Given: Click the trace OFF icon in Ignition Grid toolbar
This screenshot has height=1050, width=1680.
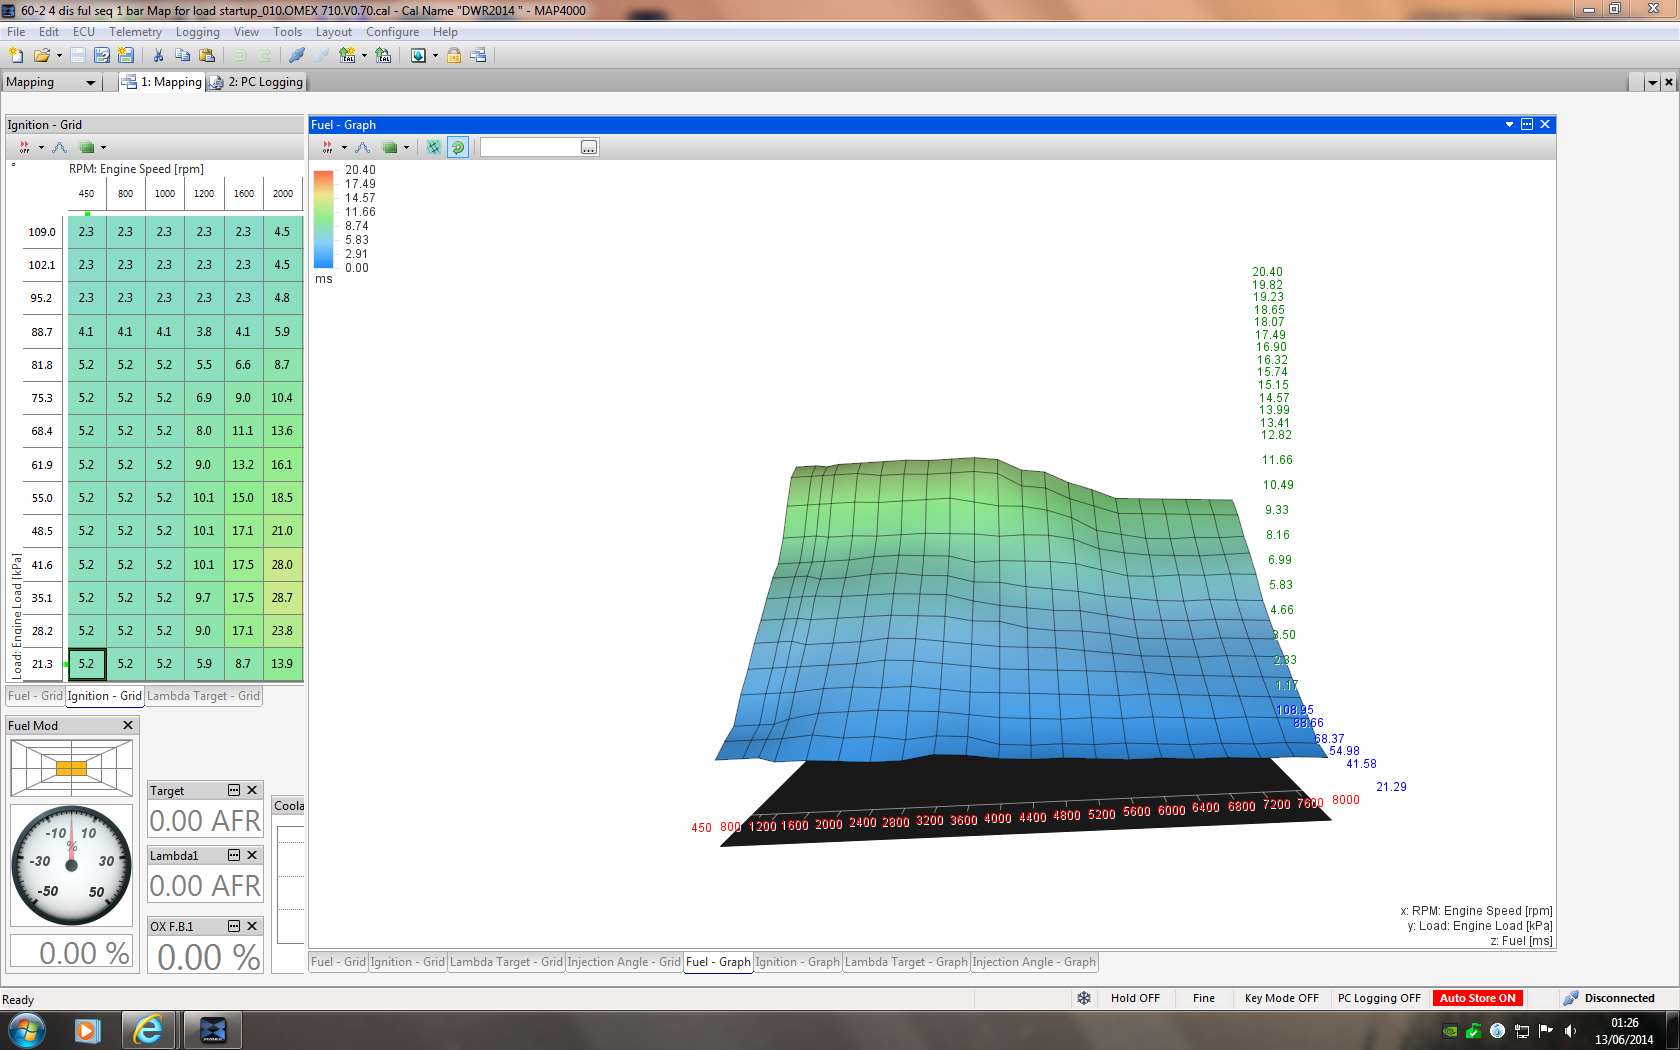Looking at the screenshot, I should click(24, 147).
